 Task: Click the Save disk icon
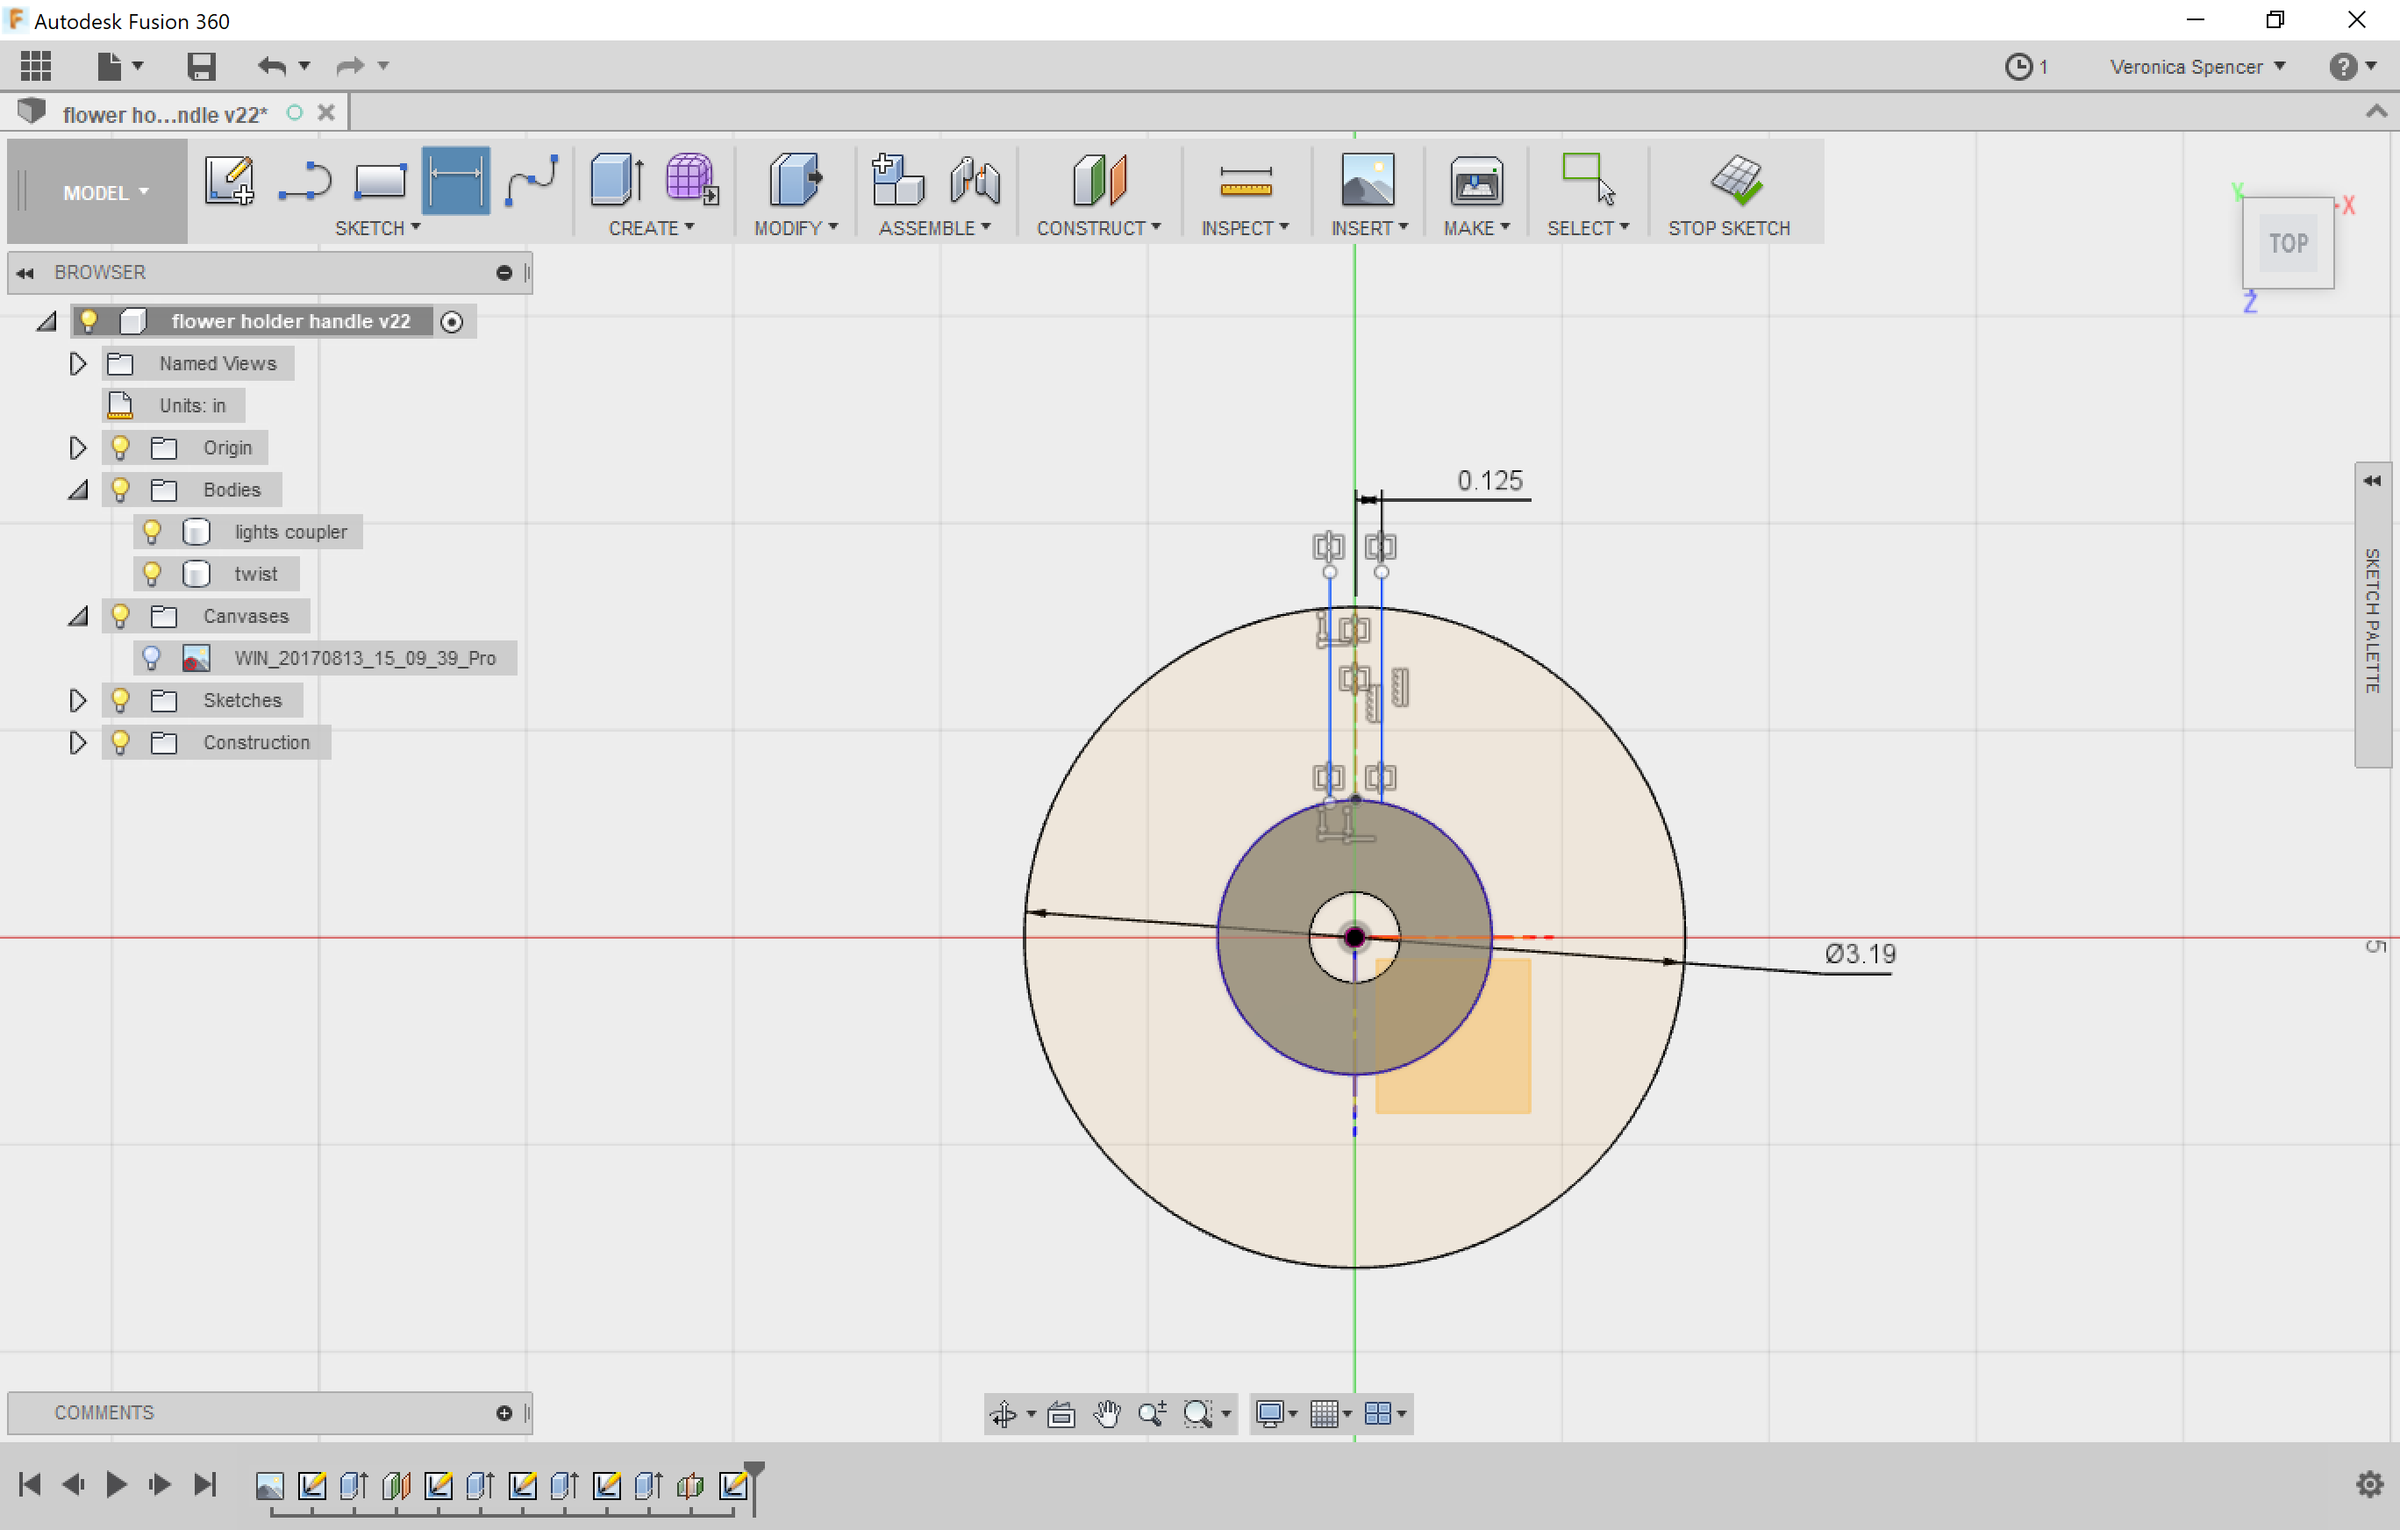tap(201, 66)
